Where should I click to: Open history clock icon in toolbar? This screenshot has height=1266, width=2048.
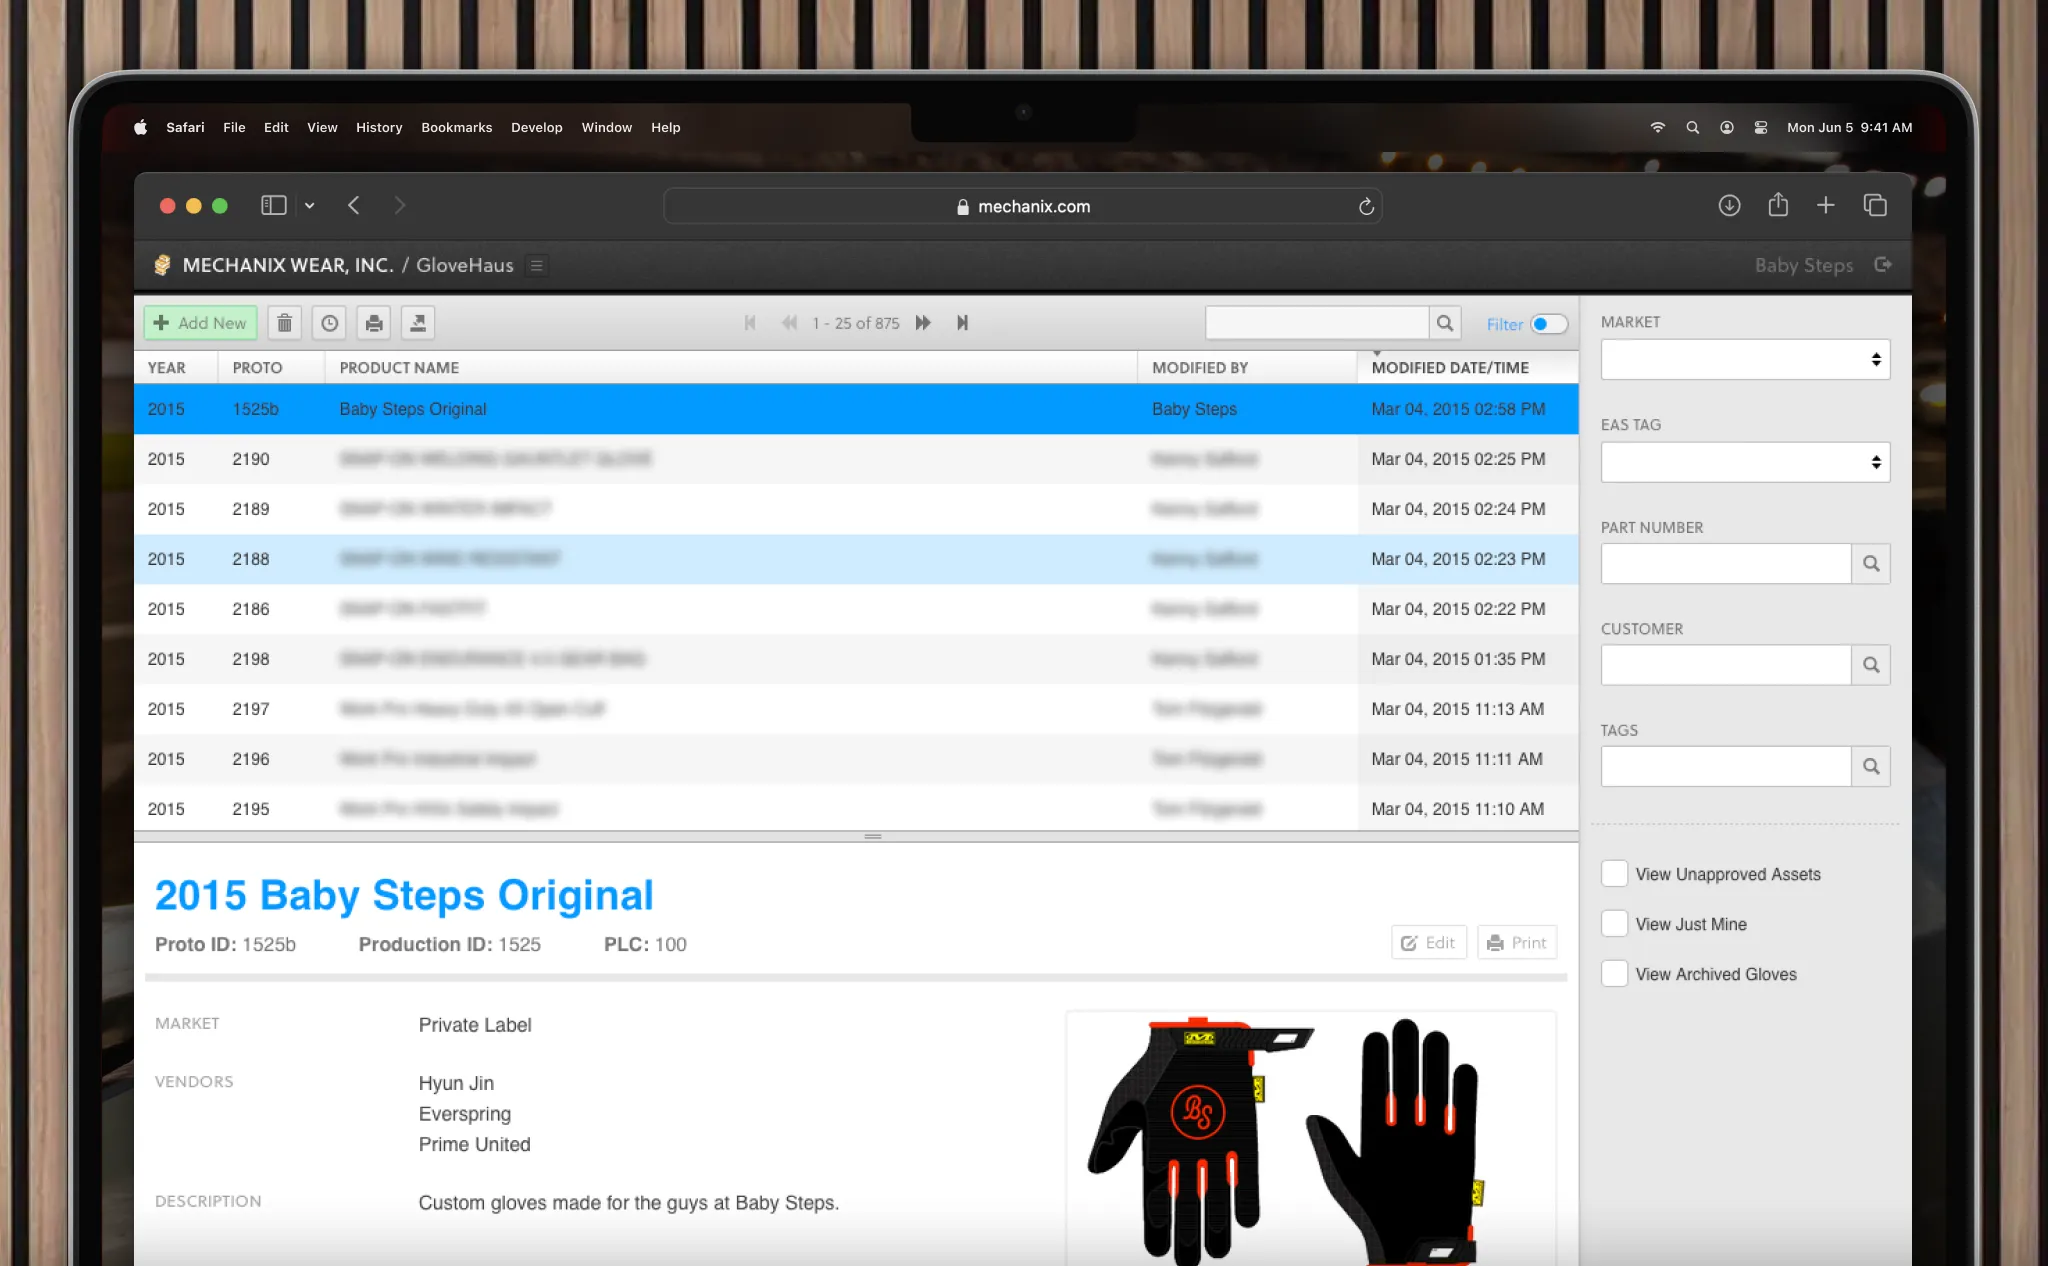(x=329, y=323)
